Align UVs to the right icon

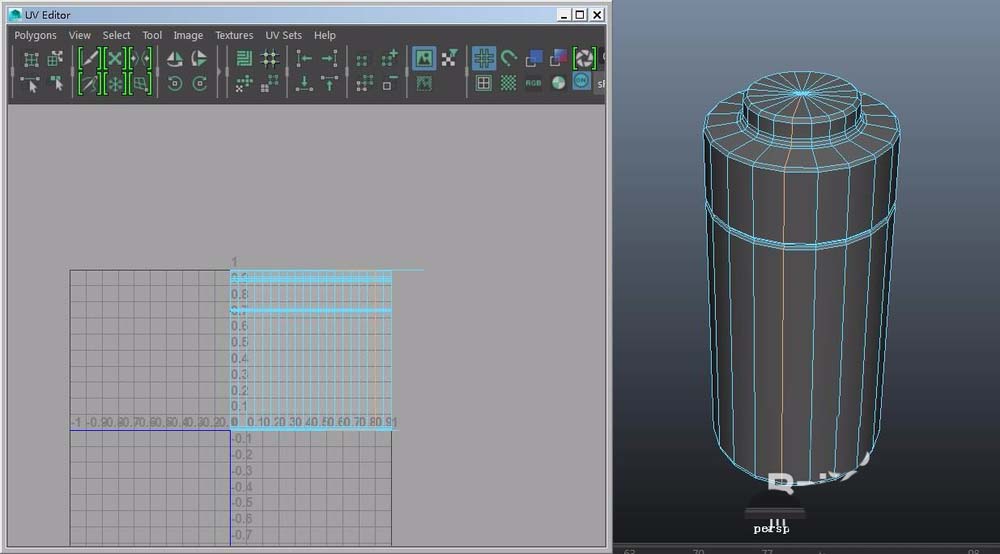pyautogui.click(x=329, y=60)
